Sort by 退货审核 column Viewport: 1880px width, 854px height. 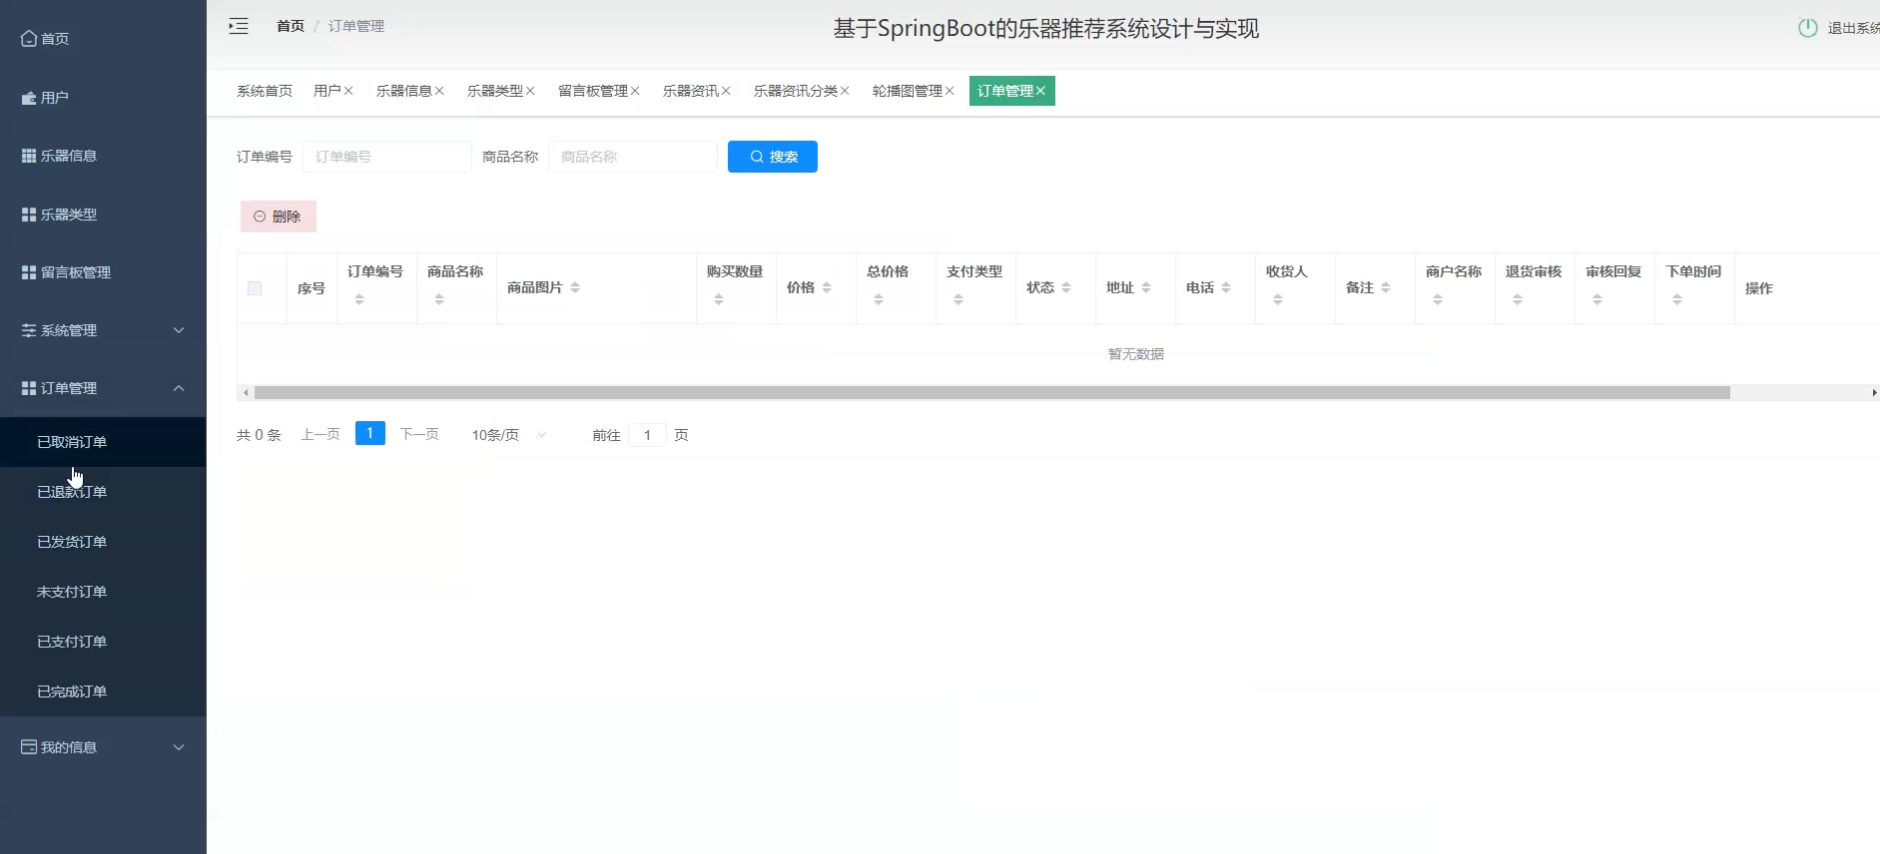click(1518, 300)
